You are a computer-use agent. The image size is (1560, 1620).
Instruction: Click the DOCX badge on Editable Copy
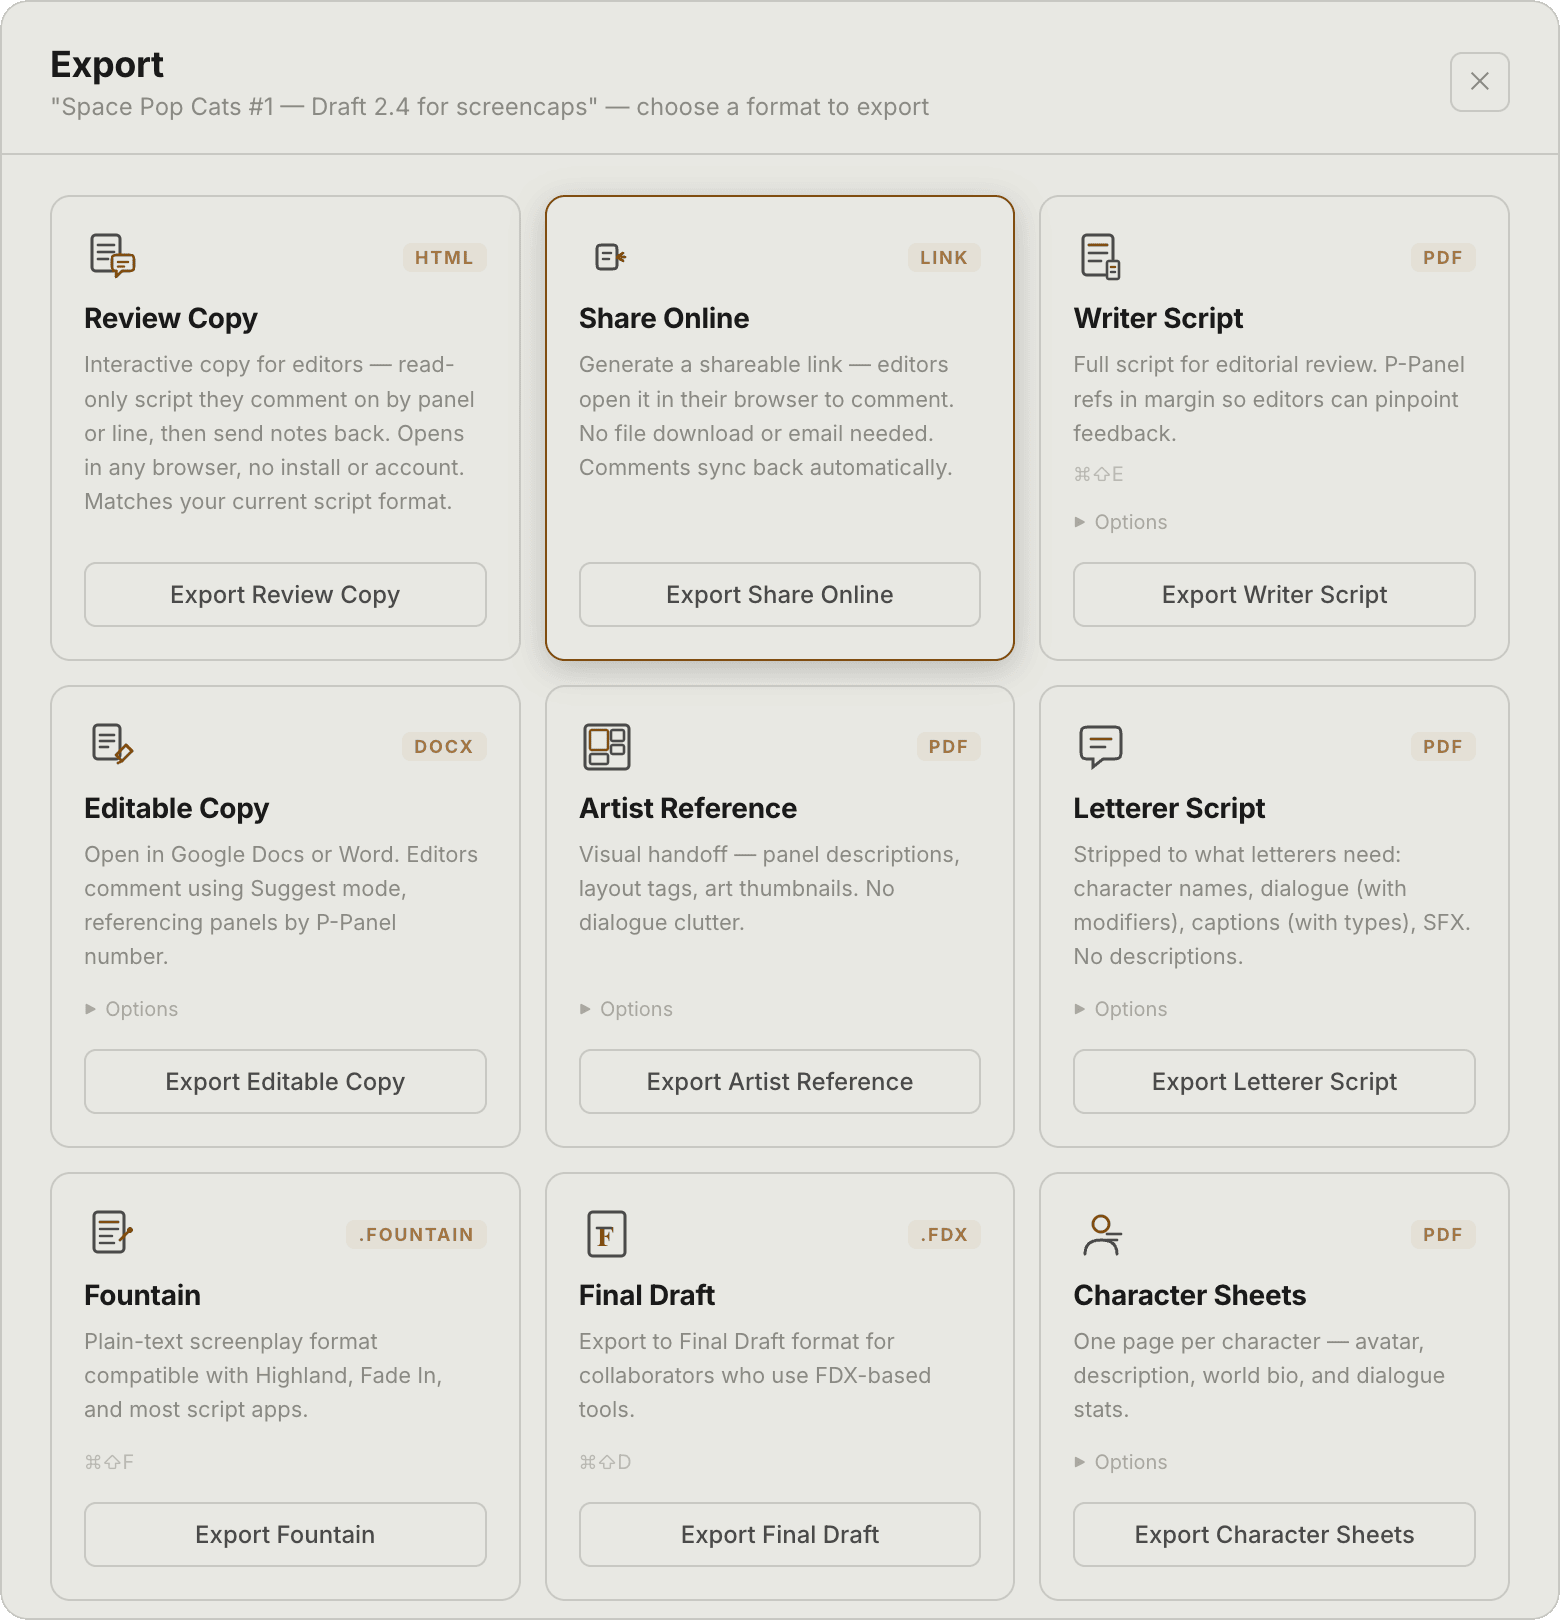[444, 746]
